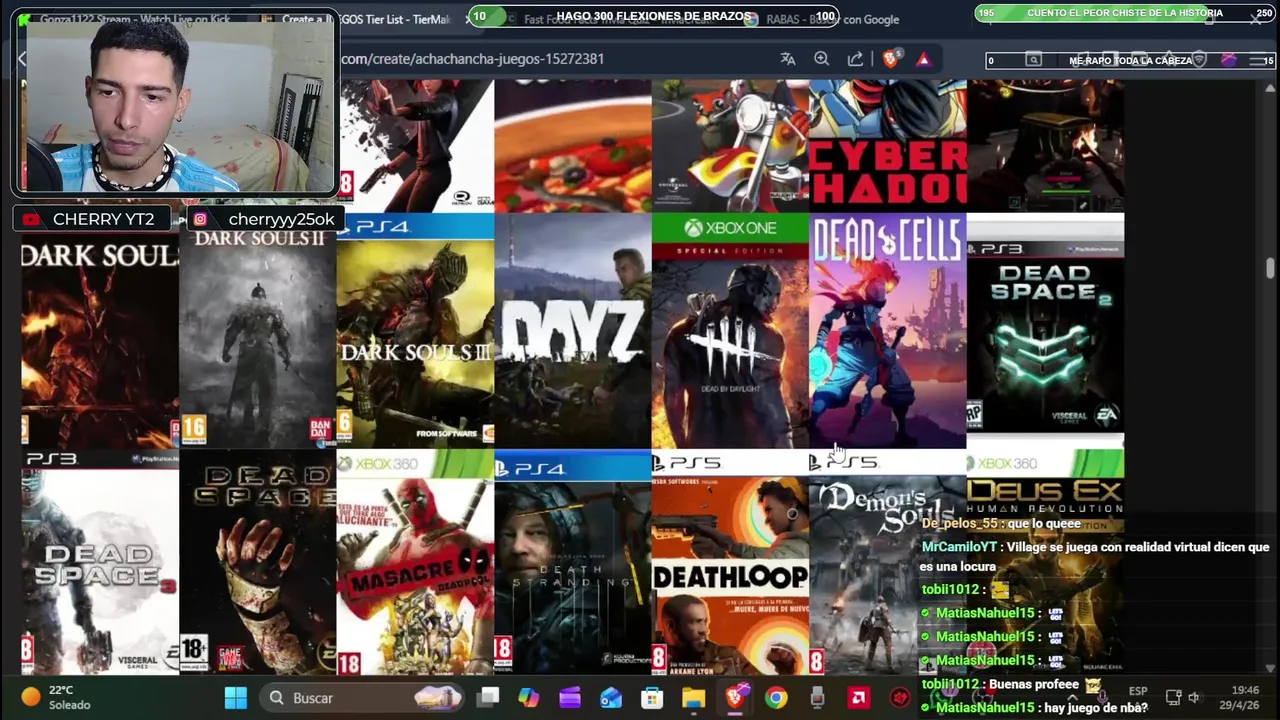Open the Windows Start menu
This screenshot has height=720, width=1280.
[236, 698]
